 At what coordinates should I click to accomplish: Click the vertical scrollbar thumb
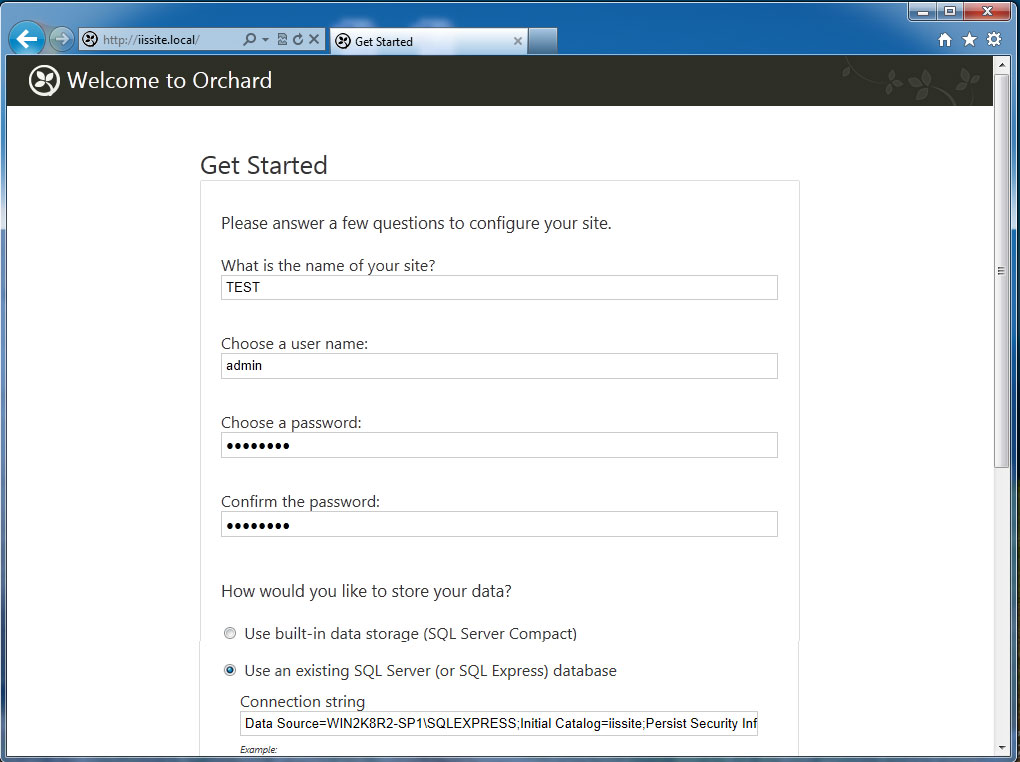(x=1001, y=271)
